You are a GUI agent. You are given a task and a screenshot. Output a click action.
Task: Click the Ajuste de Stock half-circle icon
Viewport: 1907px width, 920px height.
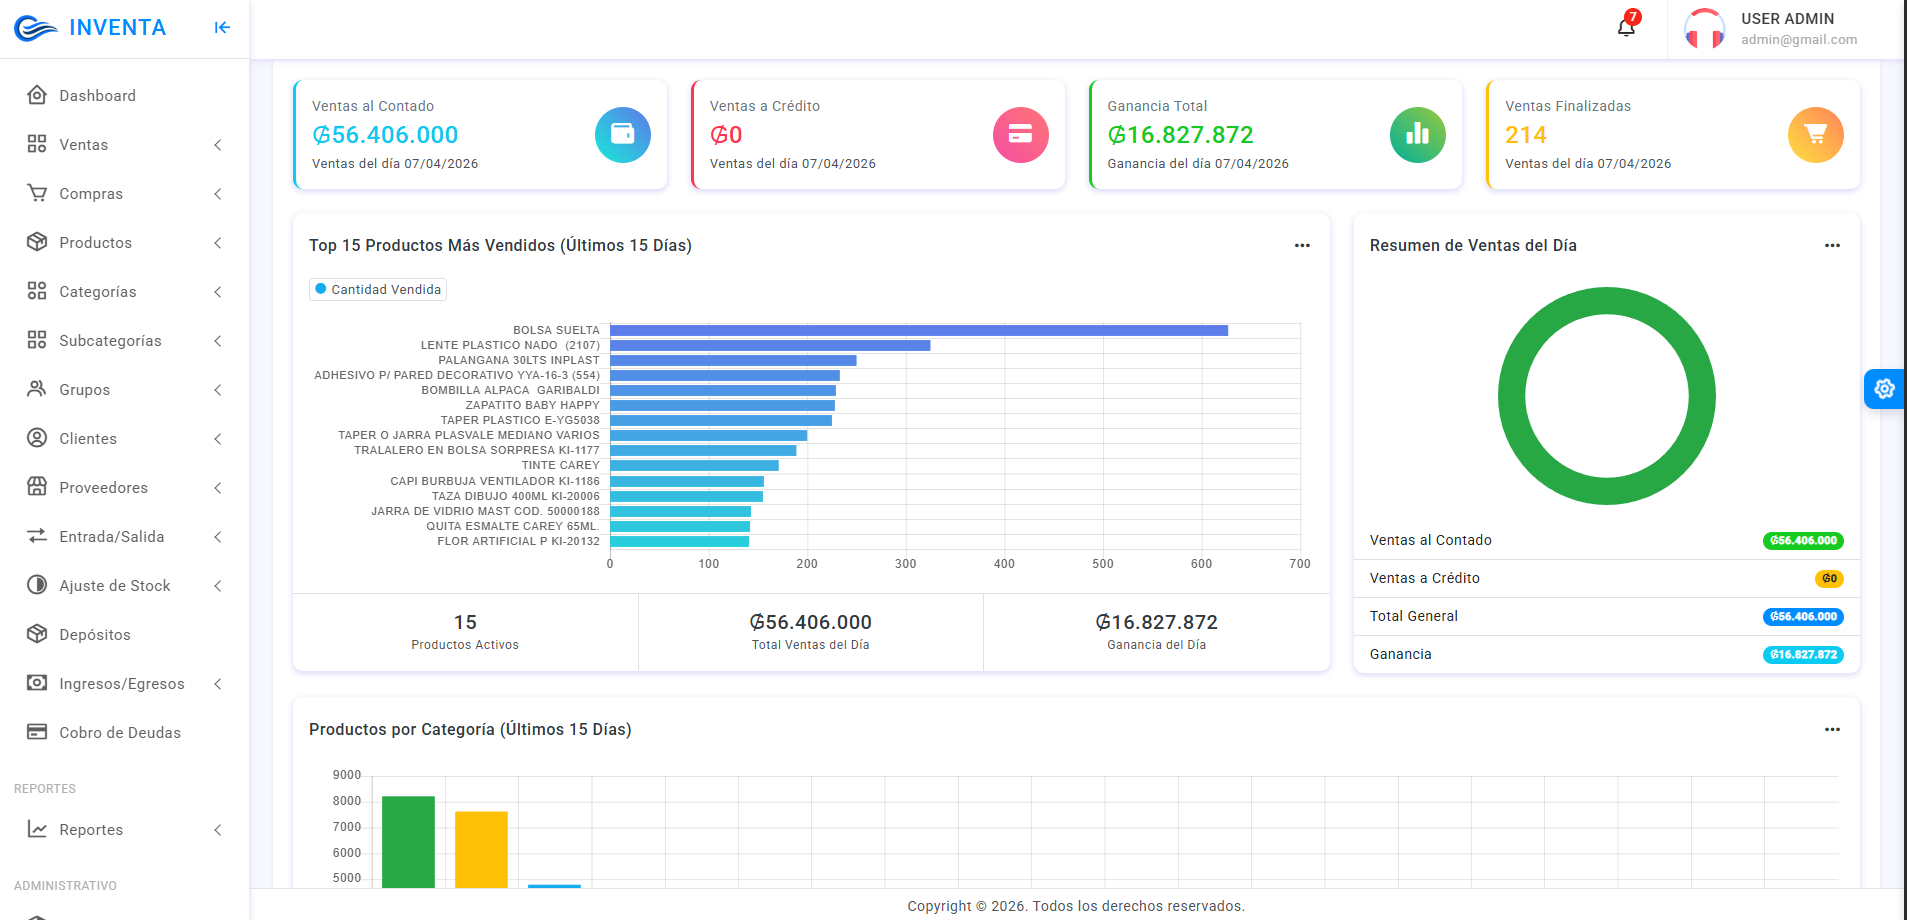pos(37,585)
